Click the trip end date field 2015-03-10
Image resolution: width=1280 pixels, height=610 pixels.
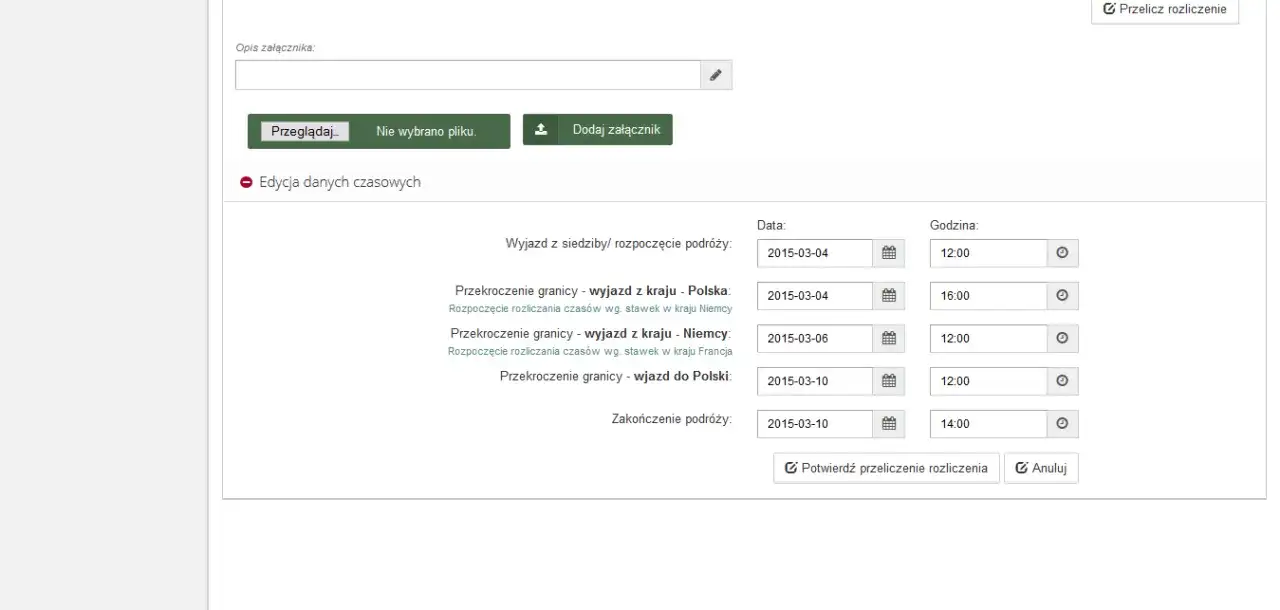814,424
